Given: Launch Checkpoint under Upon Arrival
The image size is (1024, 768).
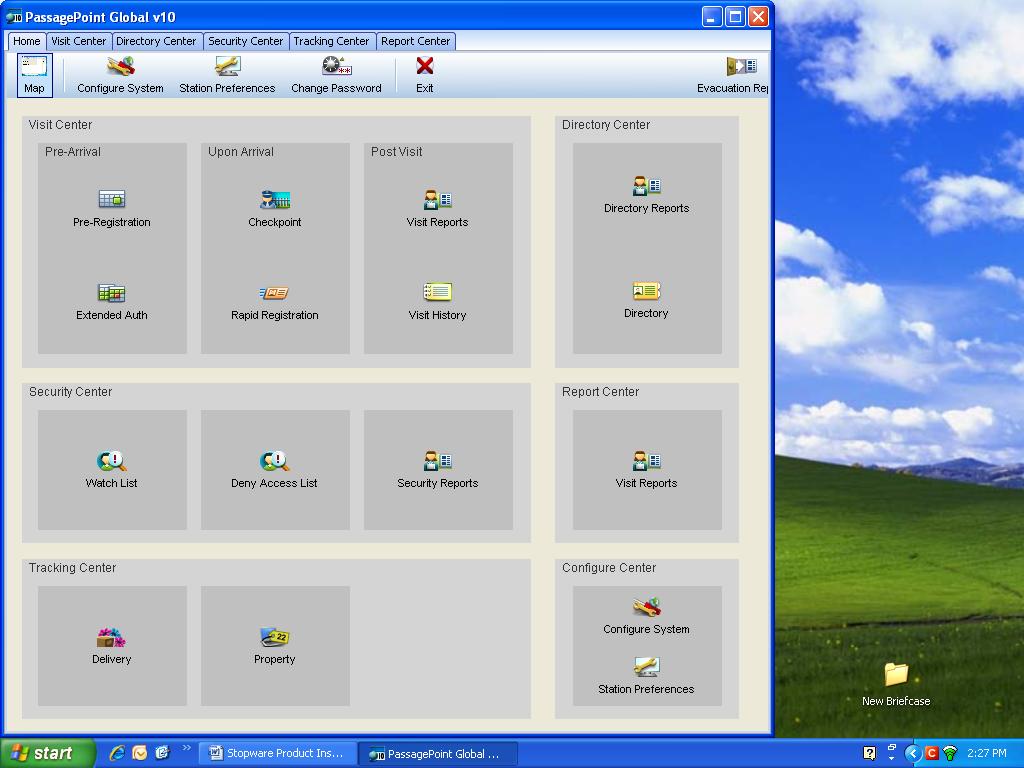Looking at the screenshot, I should pos(274,200).
